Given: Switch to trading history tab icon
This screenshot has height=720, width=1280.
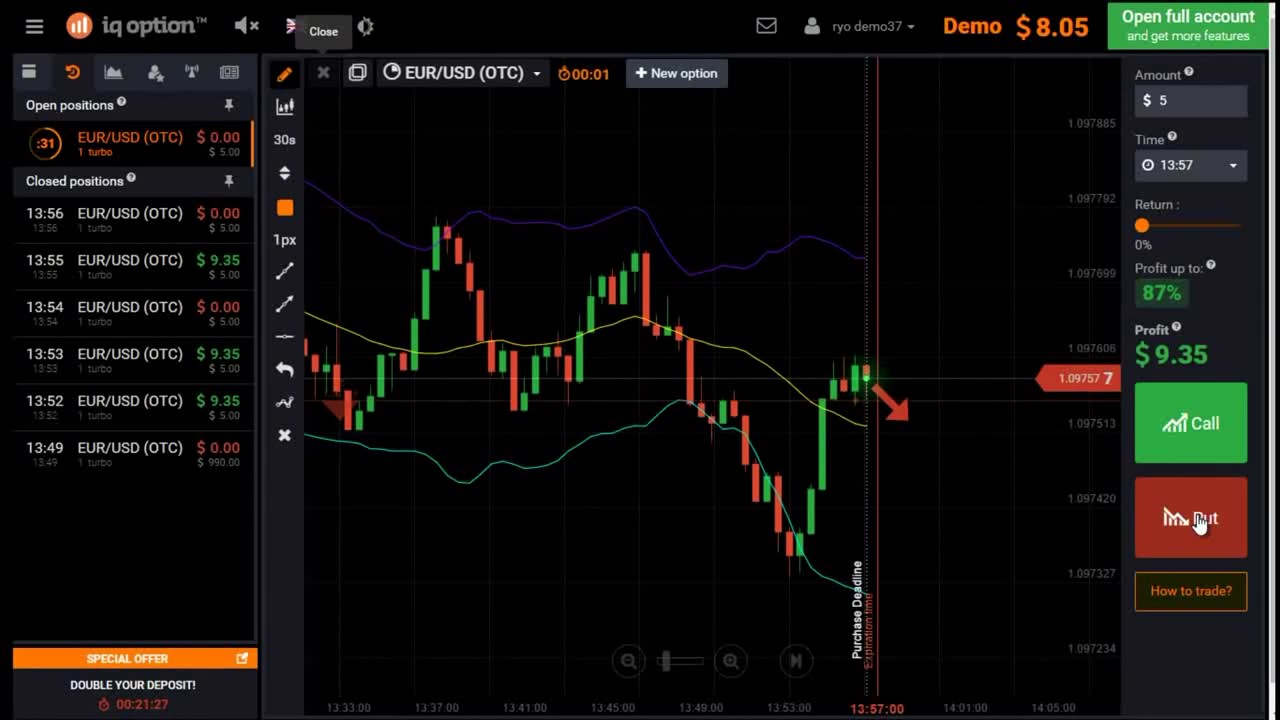Looking at the screenshot, I should click(72, 72).
